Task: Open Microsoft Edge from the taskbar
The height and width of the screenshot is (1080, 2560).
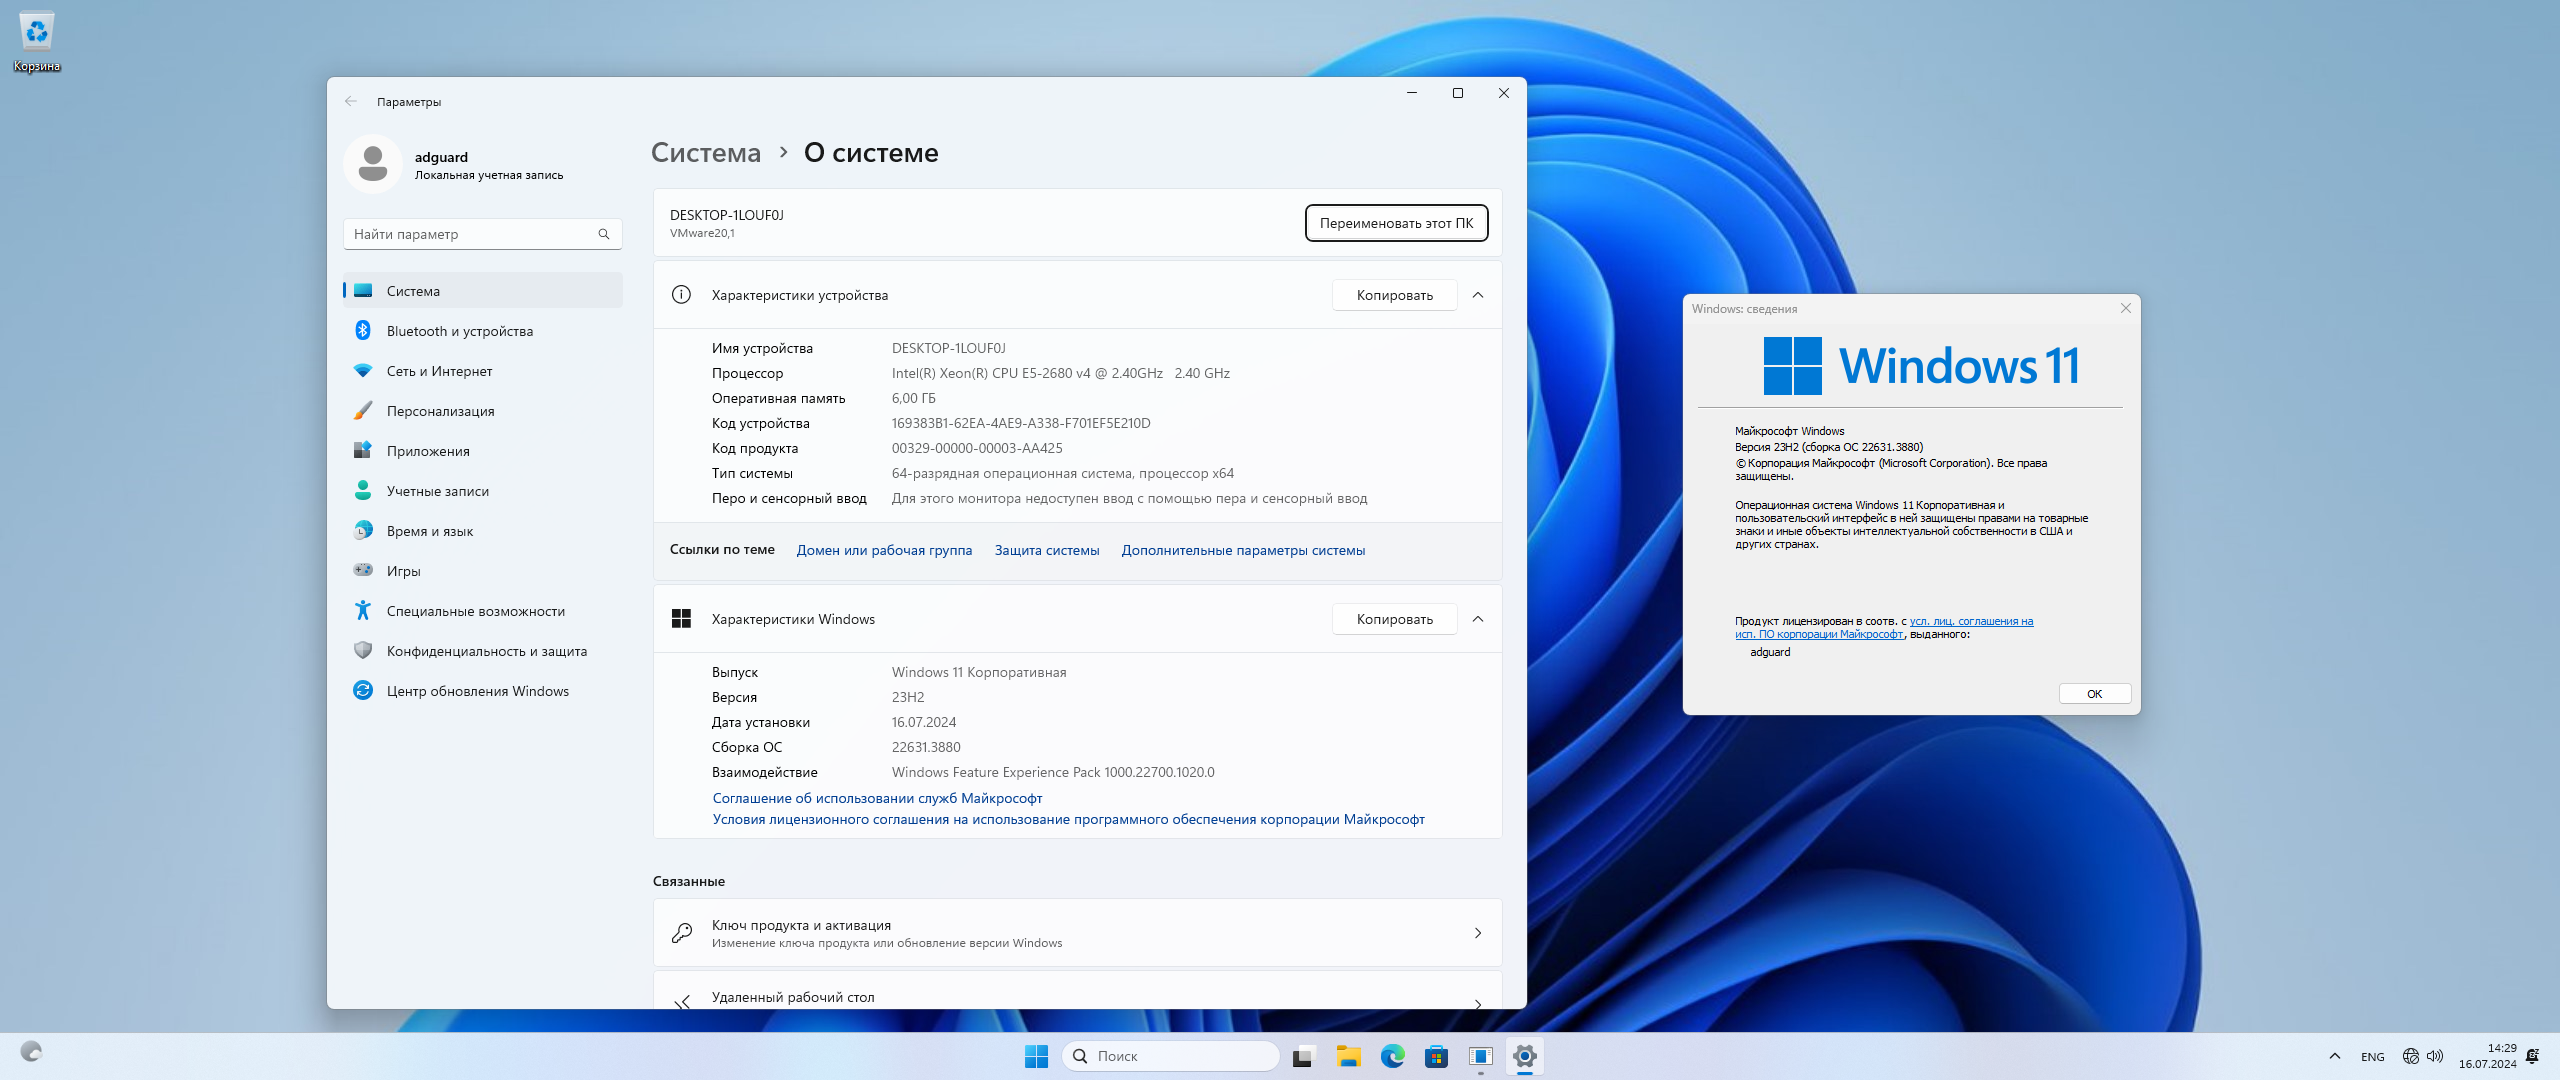Action: click(1392, 1056)
